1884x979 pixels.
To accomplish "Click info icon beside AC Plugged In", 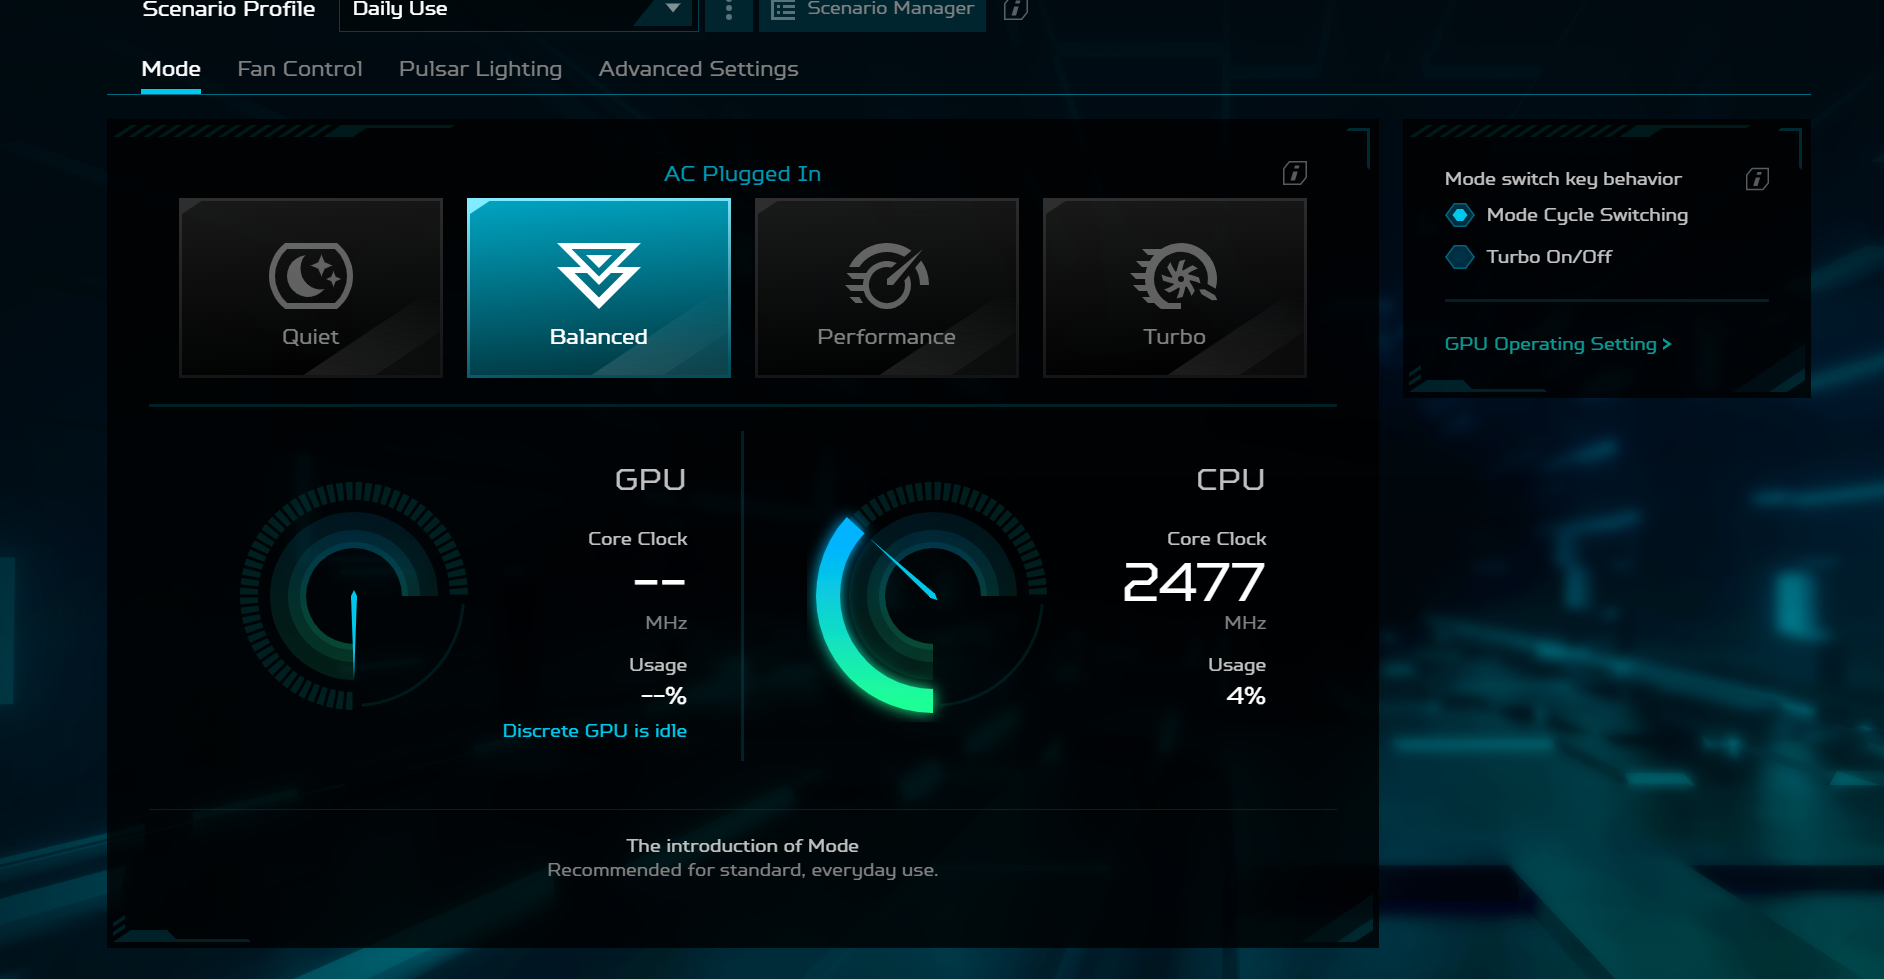I will click(x=1294, y=173).
